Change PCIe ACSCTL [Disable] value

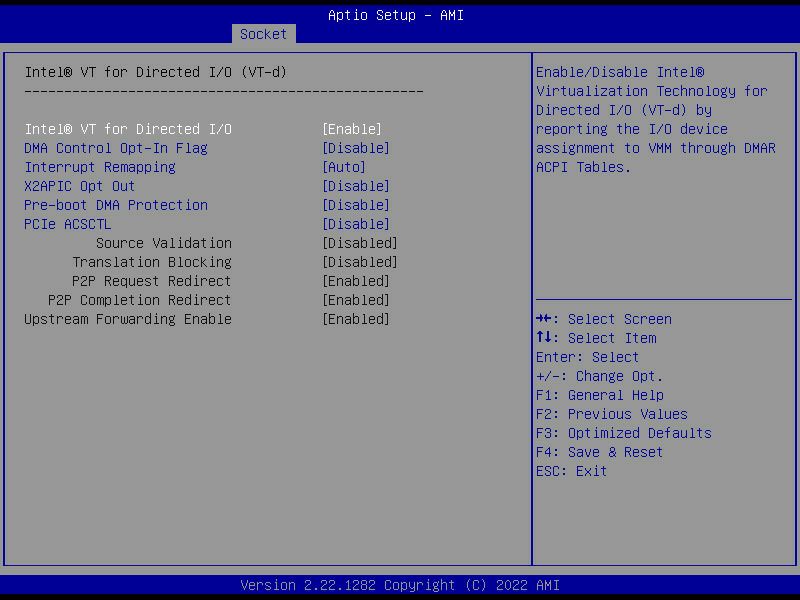[x=356, y=224]
